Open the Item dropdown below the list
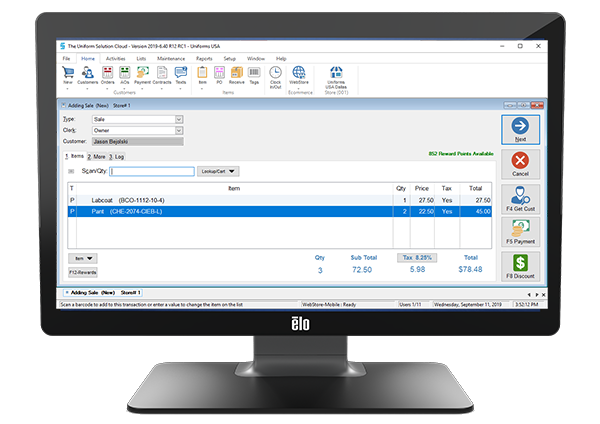This screenshot has height=424, width=600. point(83,258)
